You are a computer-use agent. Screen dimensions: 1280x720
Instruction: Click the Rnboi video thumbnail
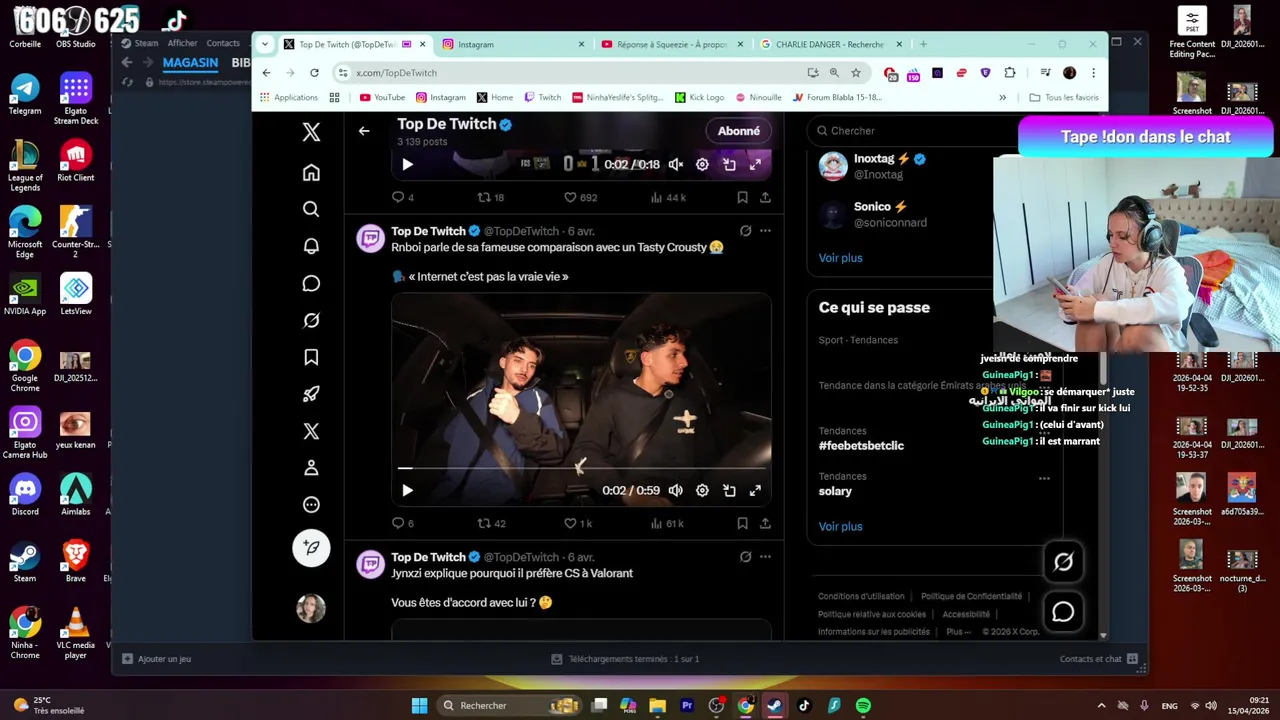581,400
